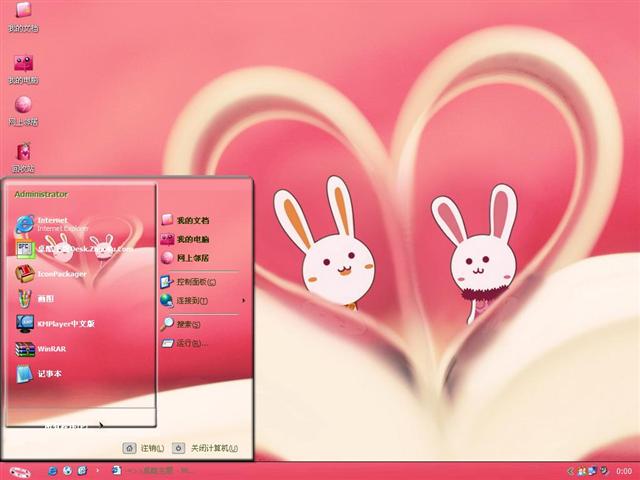This screenshot has width=640, height=480.
Task: Select 搜索 in the Start menu
Action: (186, 324)
